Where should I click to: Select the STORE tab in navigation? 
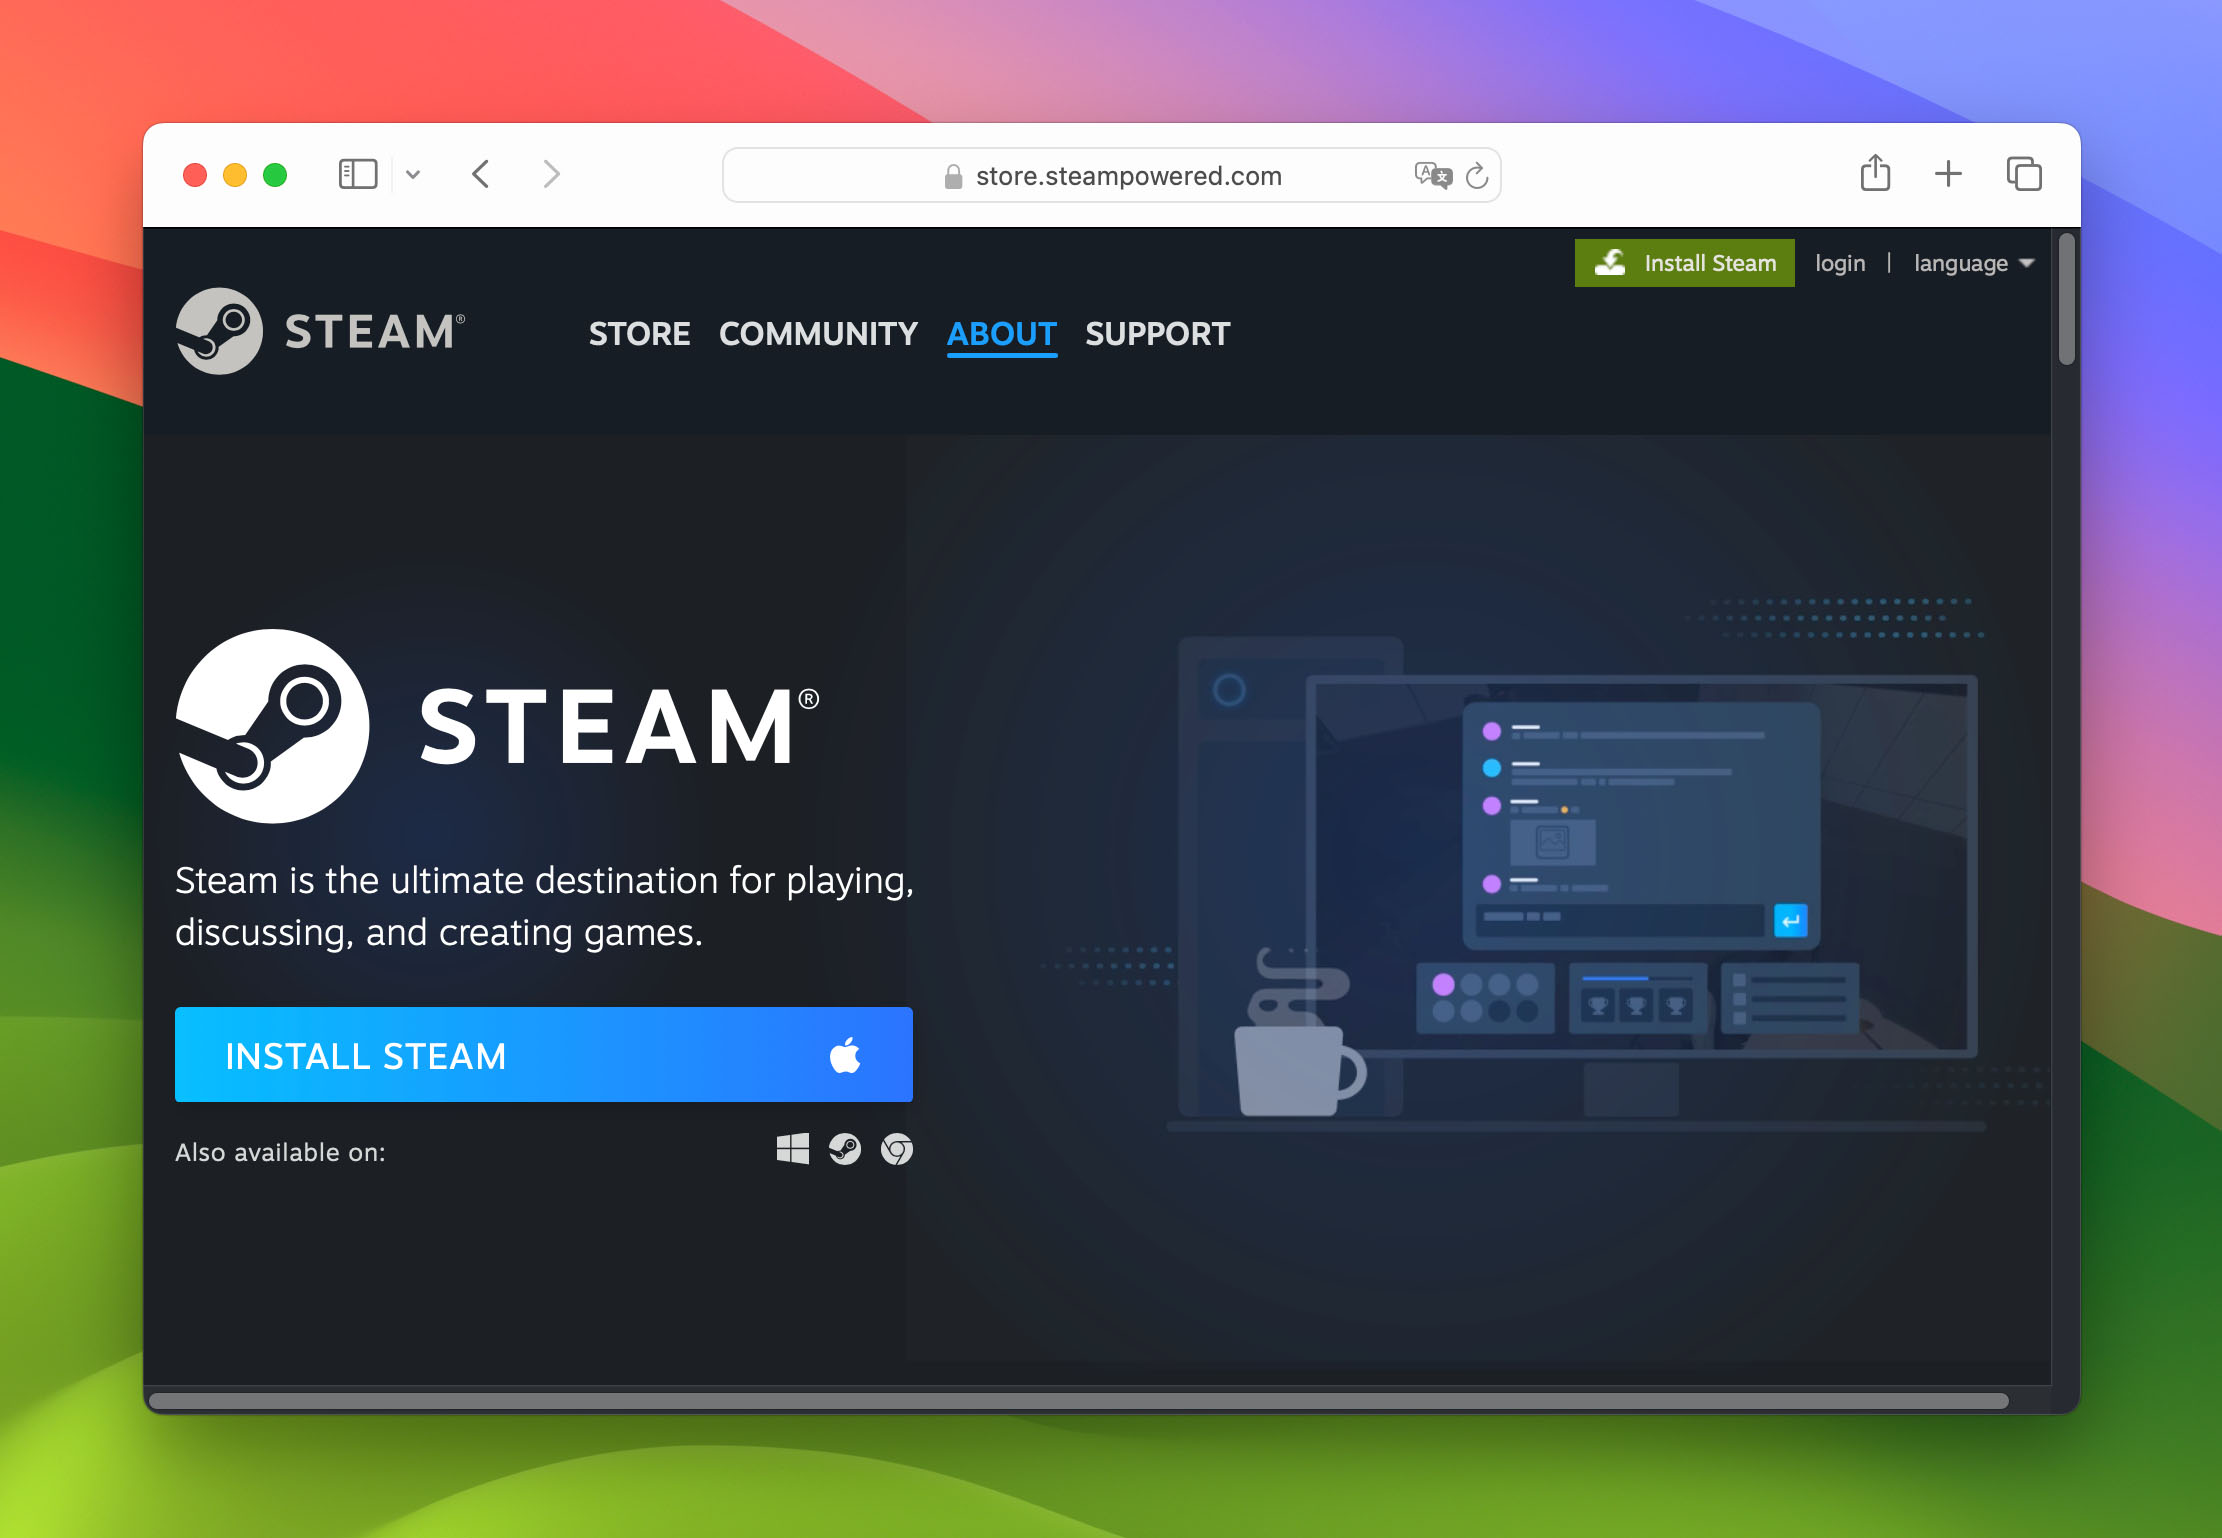[640, 333]
